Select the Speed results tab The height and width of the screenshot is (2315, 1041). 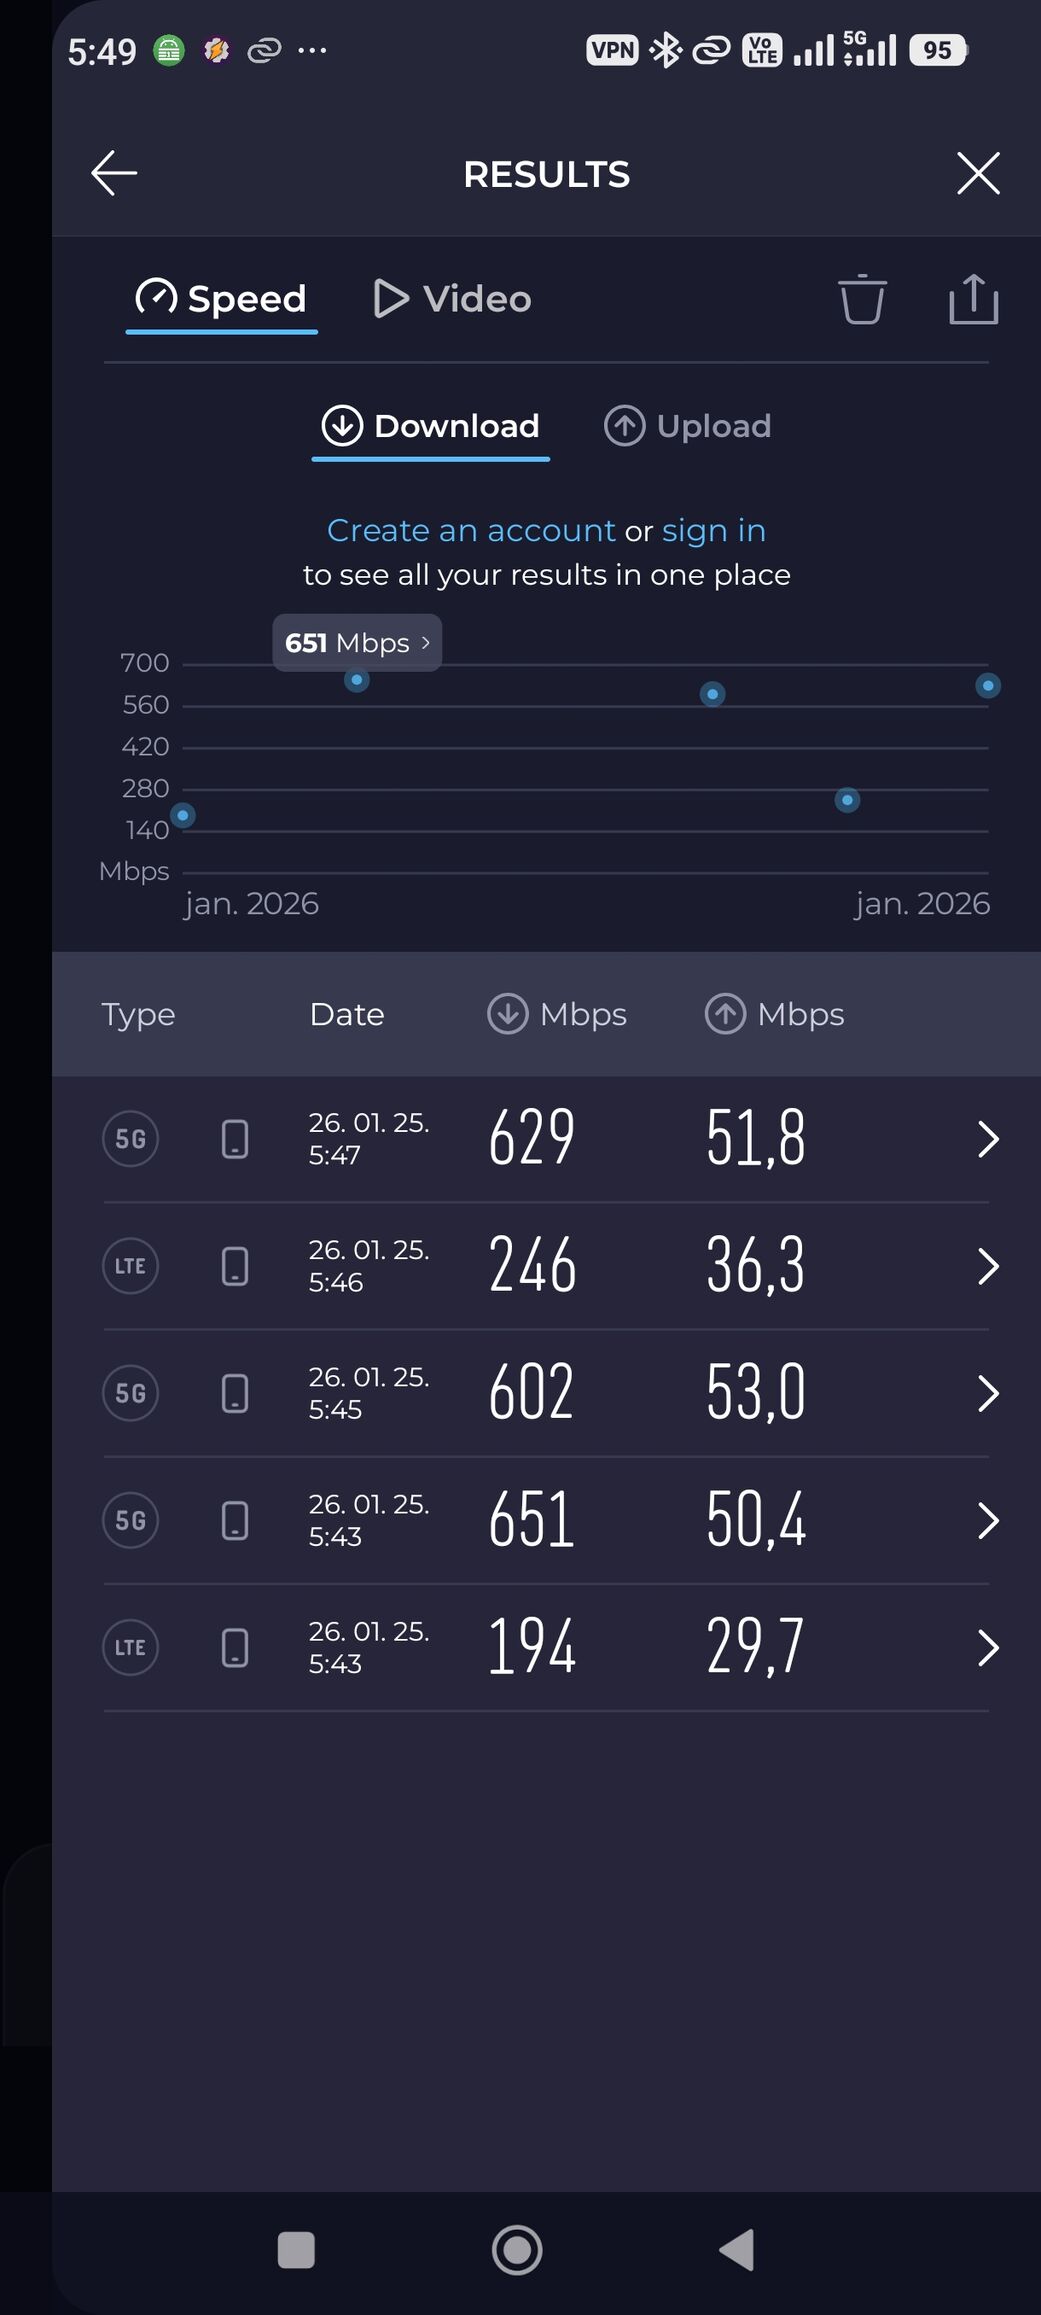click(x=222, y=299)
